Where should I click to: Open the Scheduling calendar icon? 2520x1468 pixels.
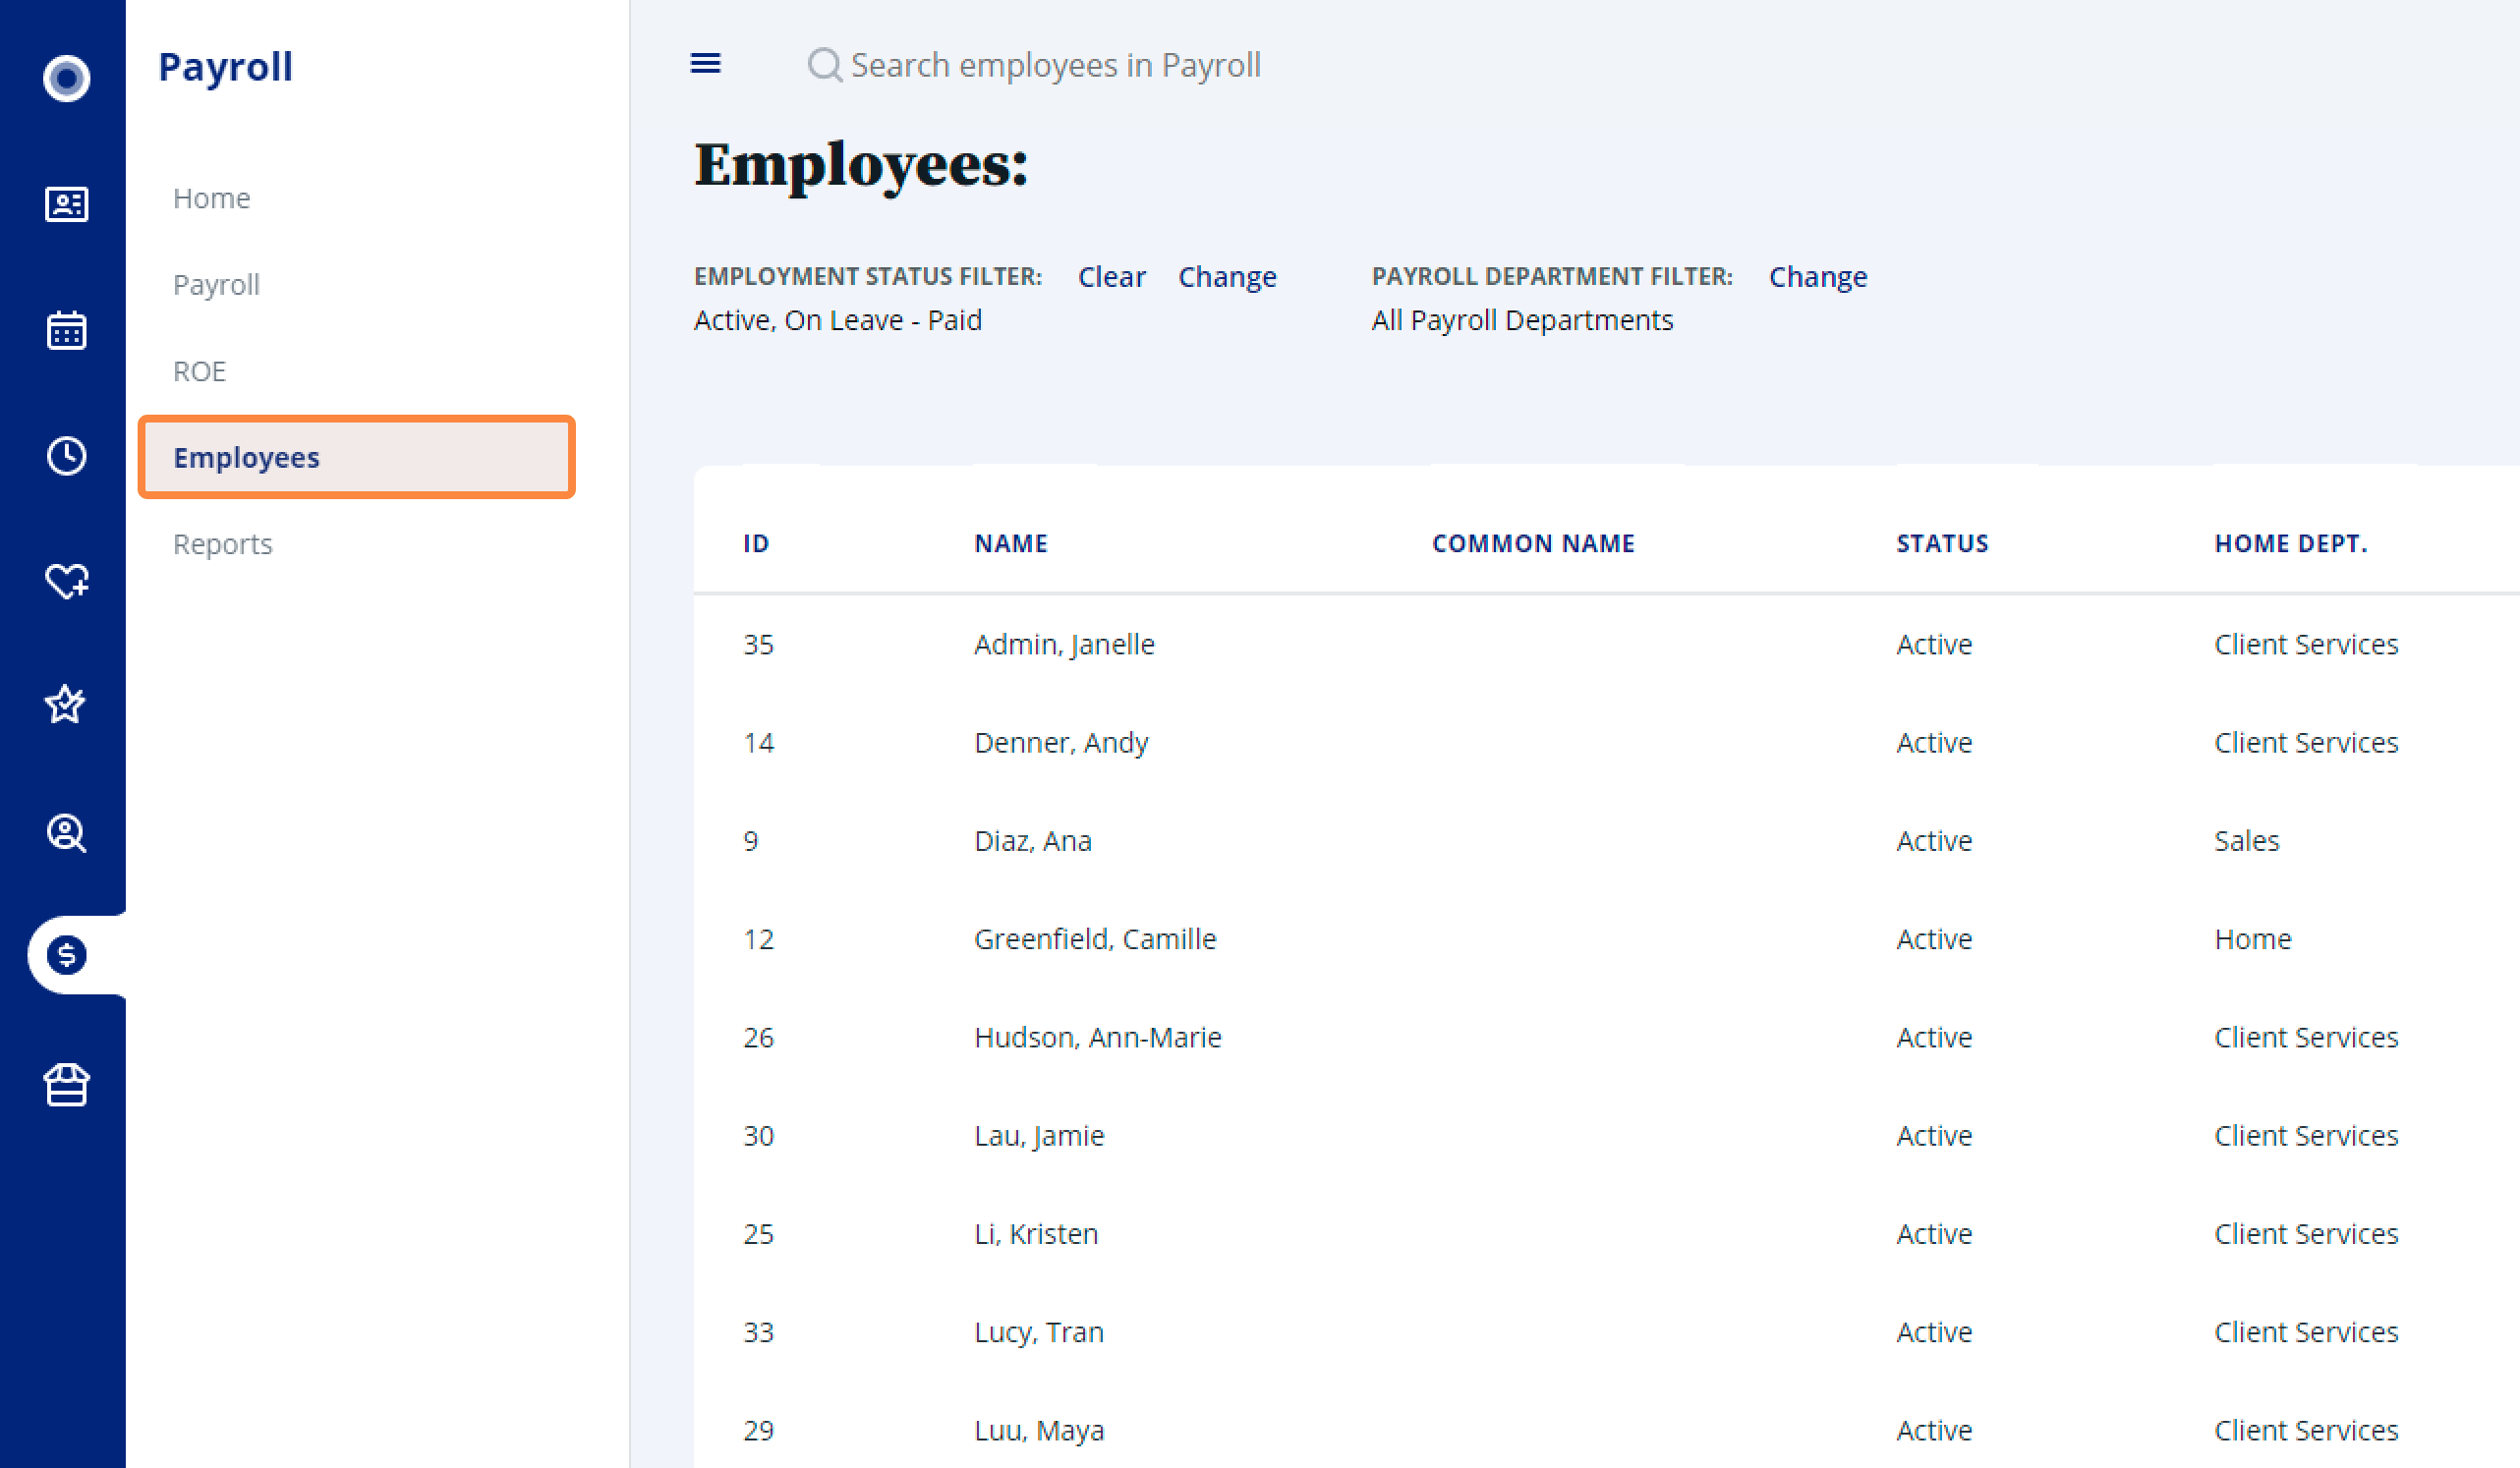(65, 330)
